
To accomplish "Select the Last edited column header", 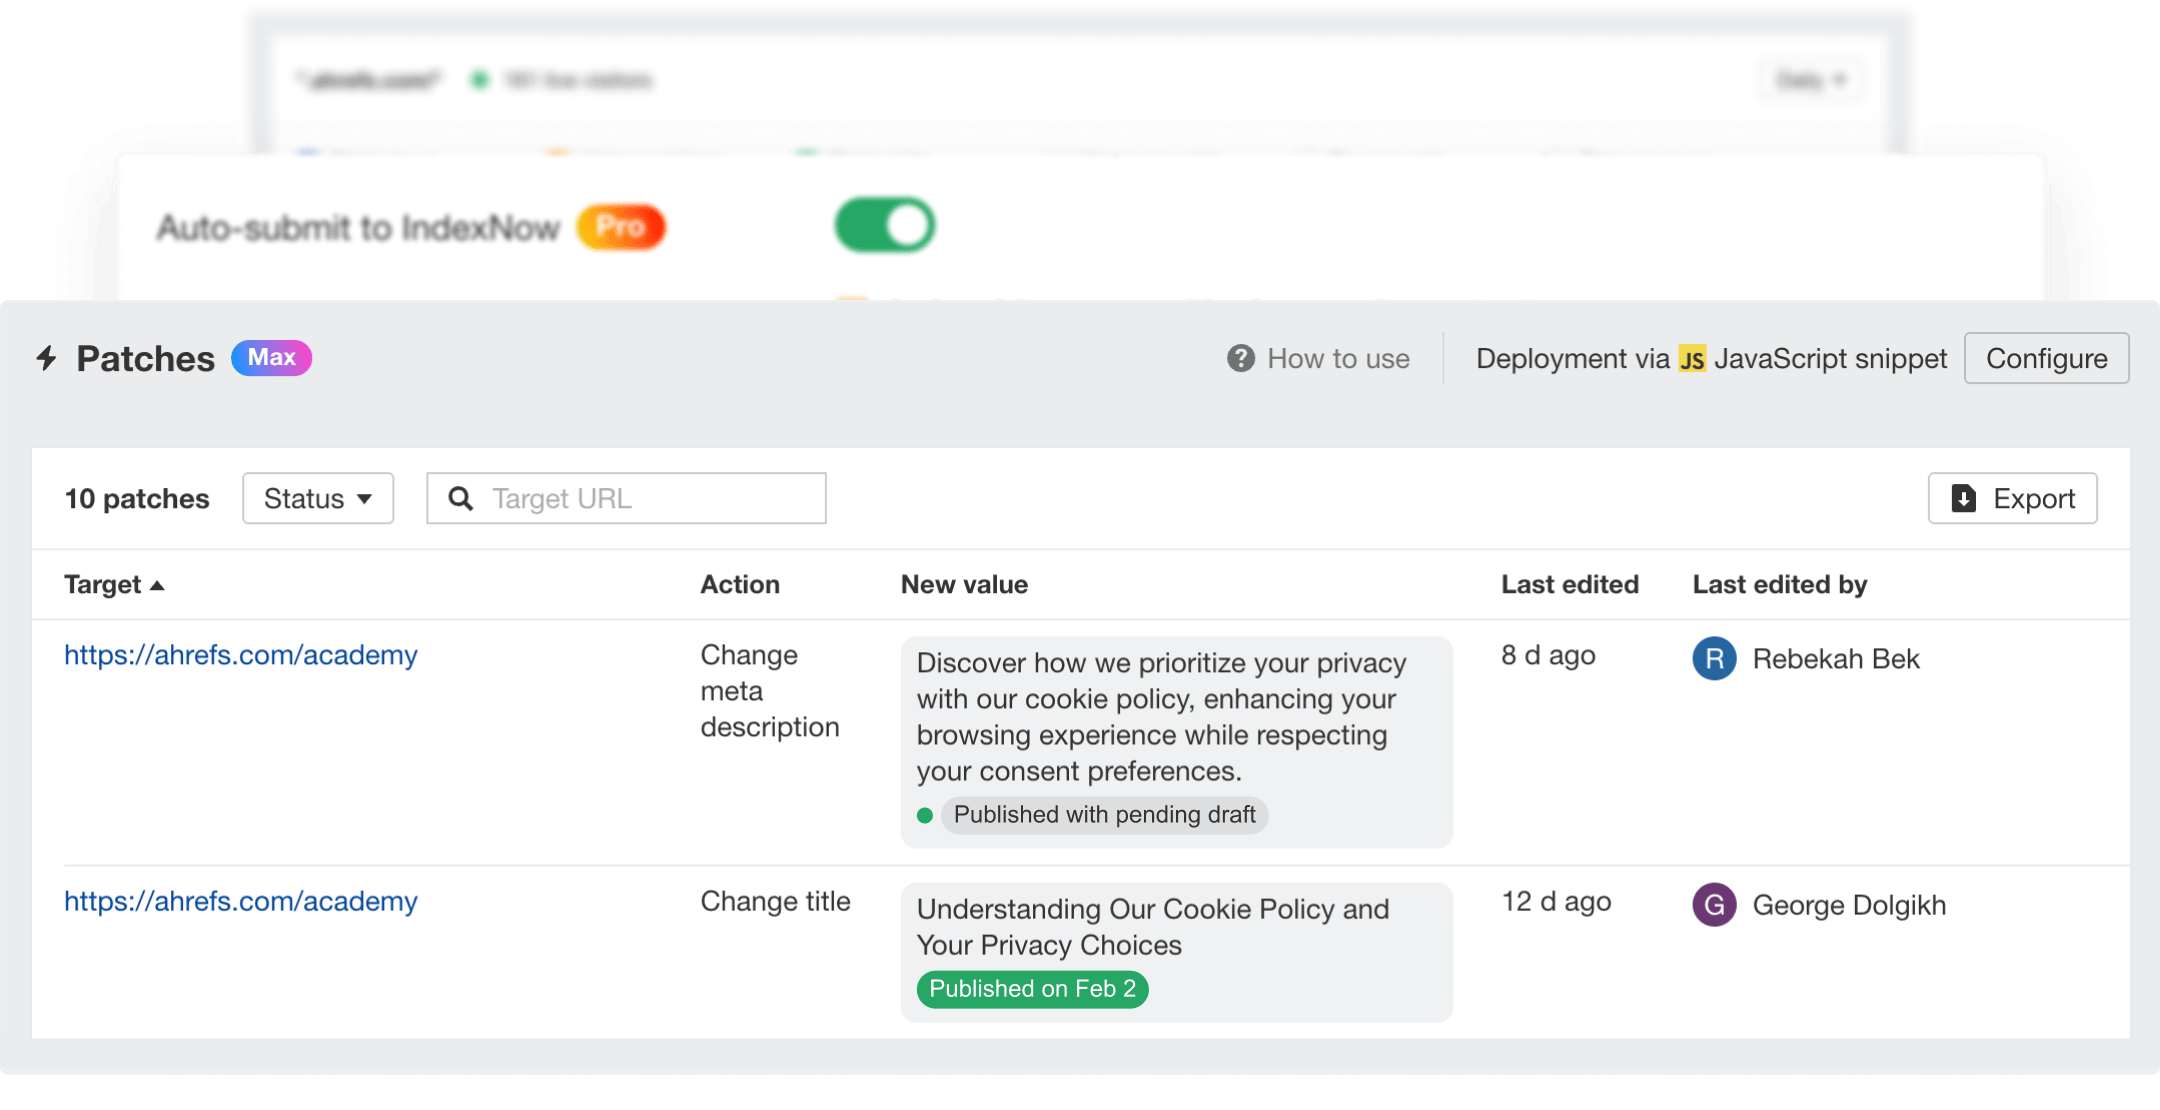I will (x=1568, y=584).
